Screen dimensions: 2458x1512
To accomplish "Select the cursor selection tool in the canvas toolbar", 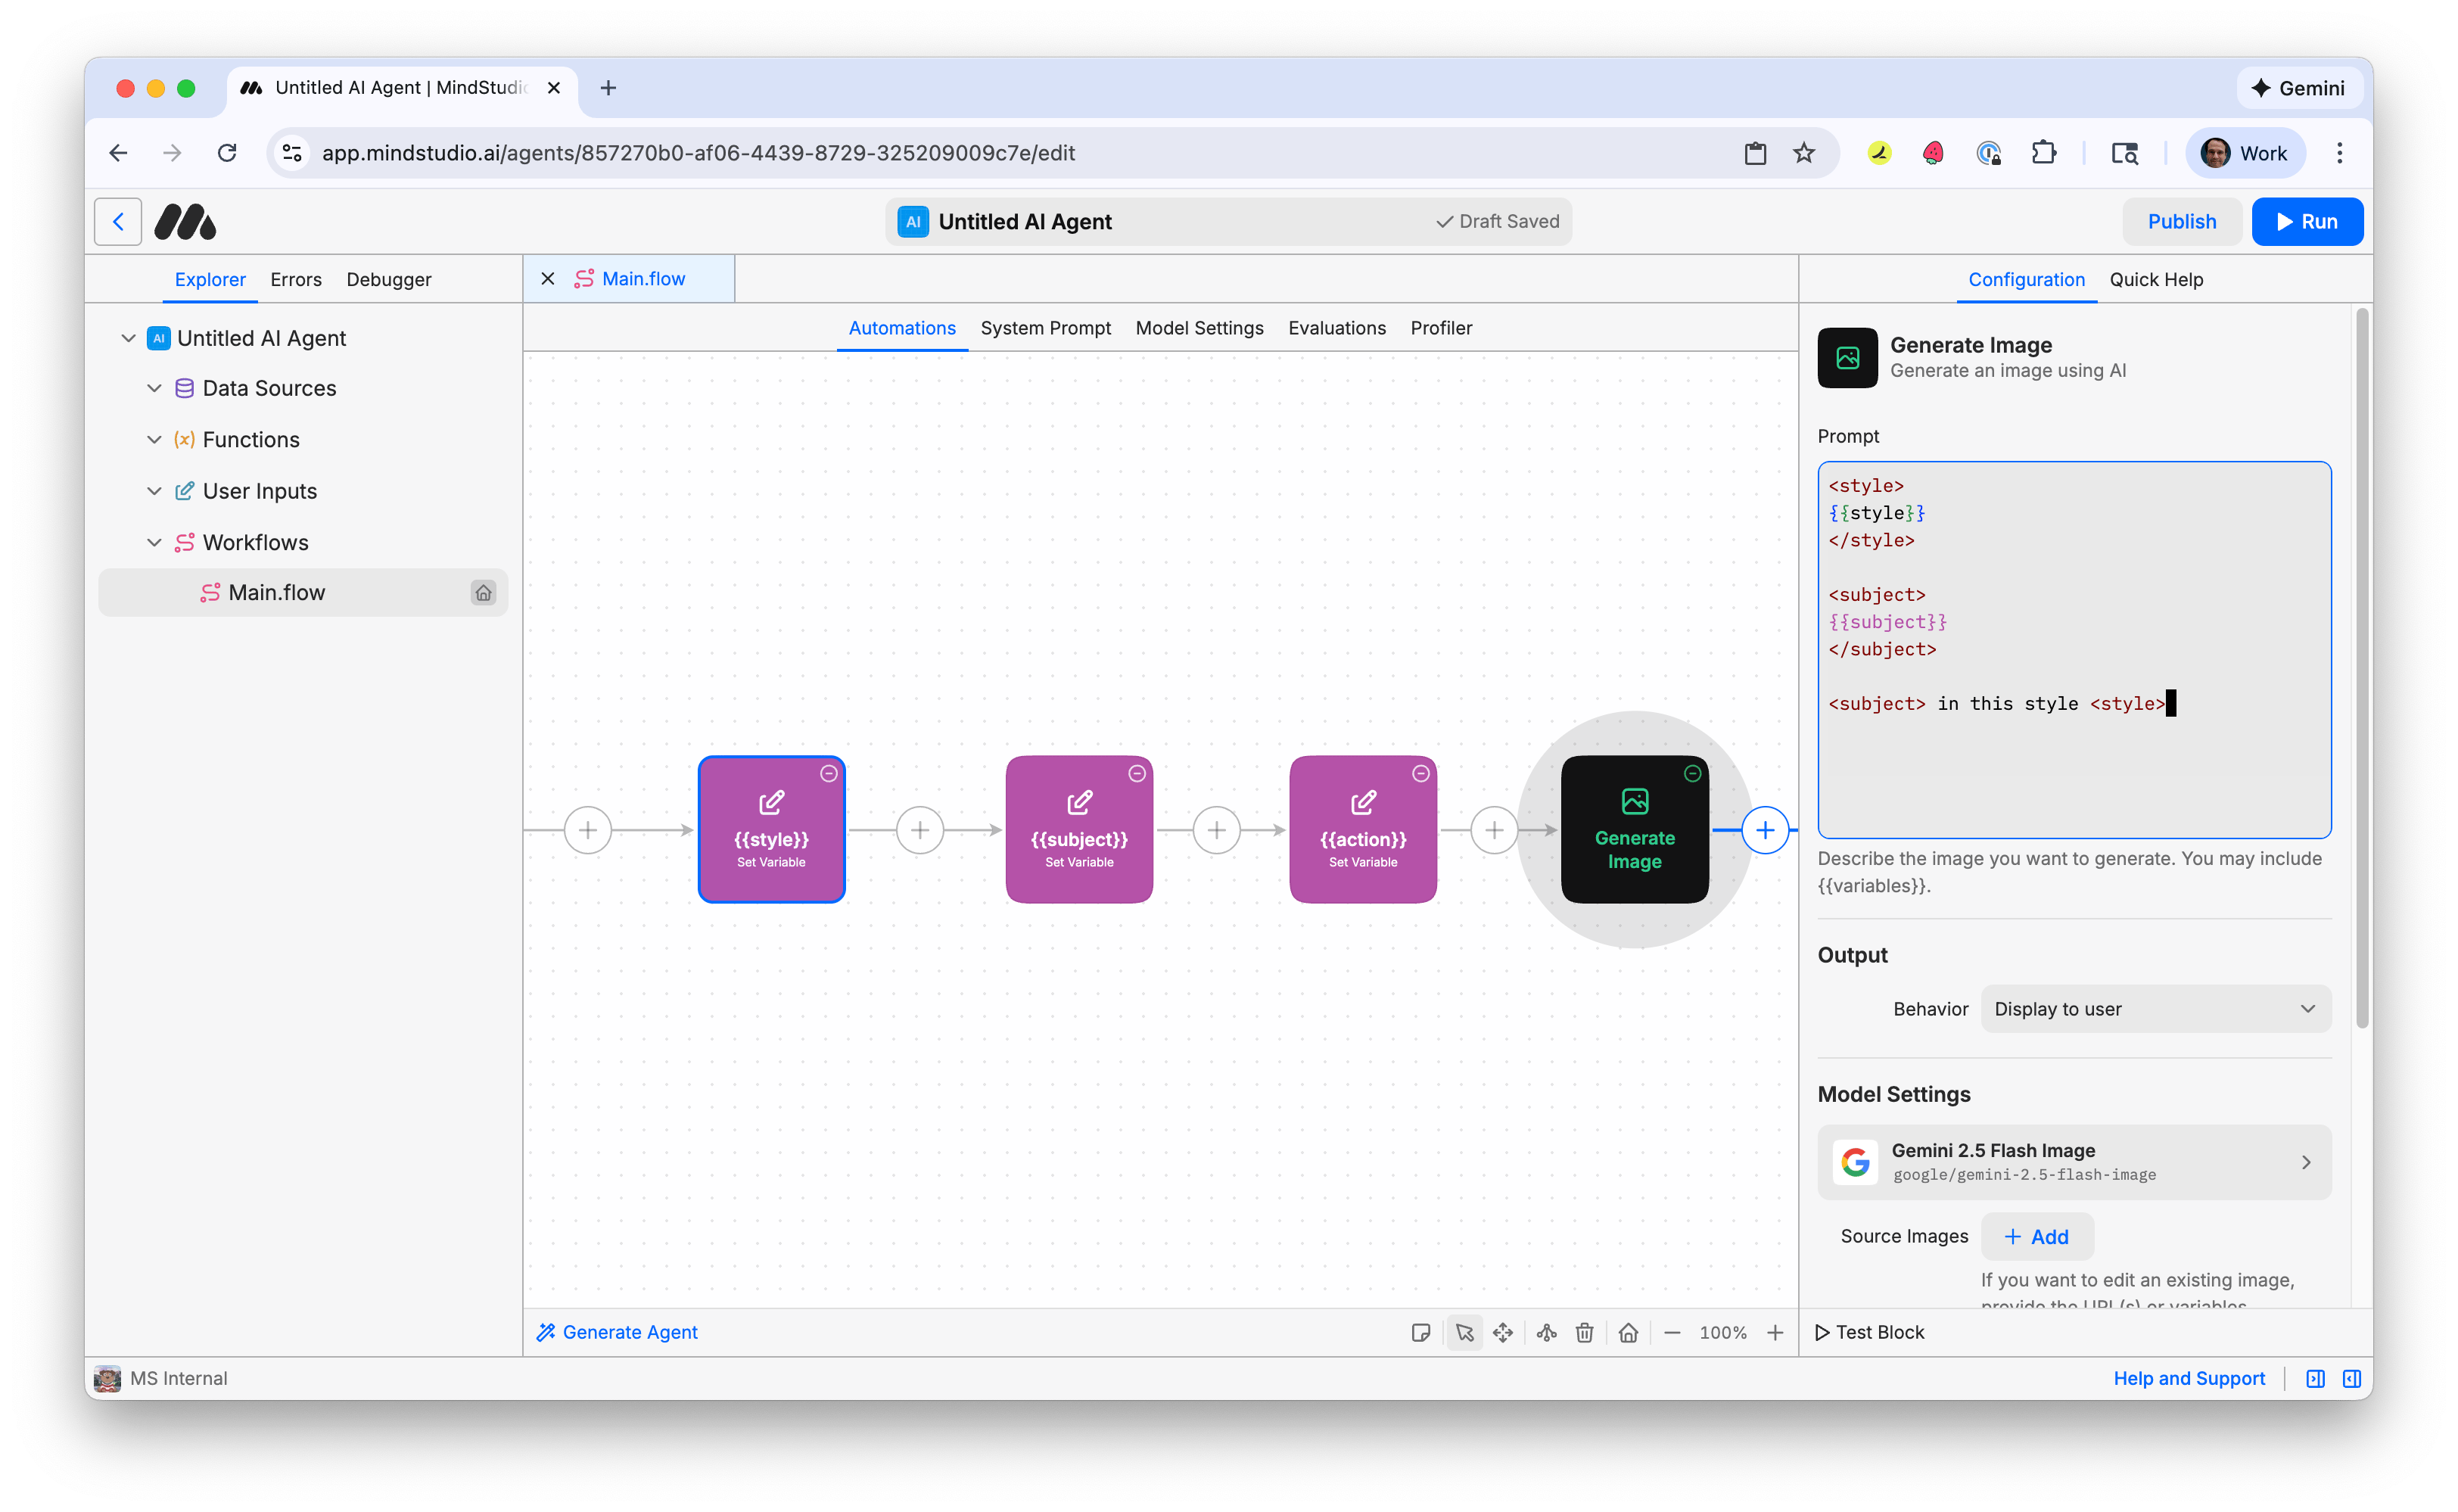I will click(1465, 1333).
